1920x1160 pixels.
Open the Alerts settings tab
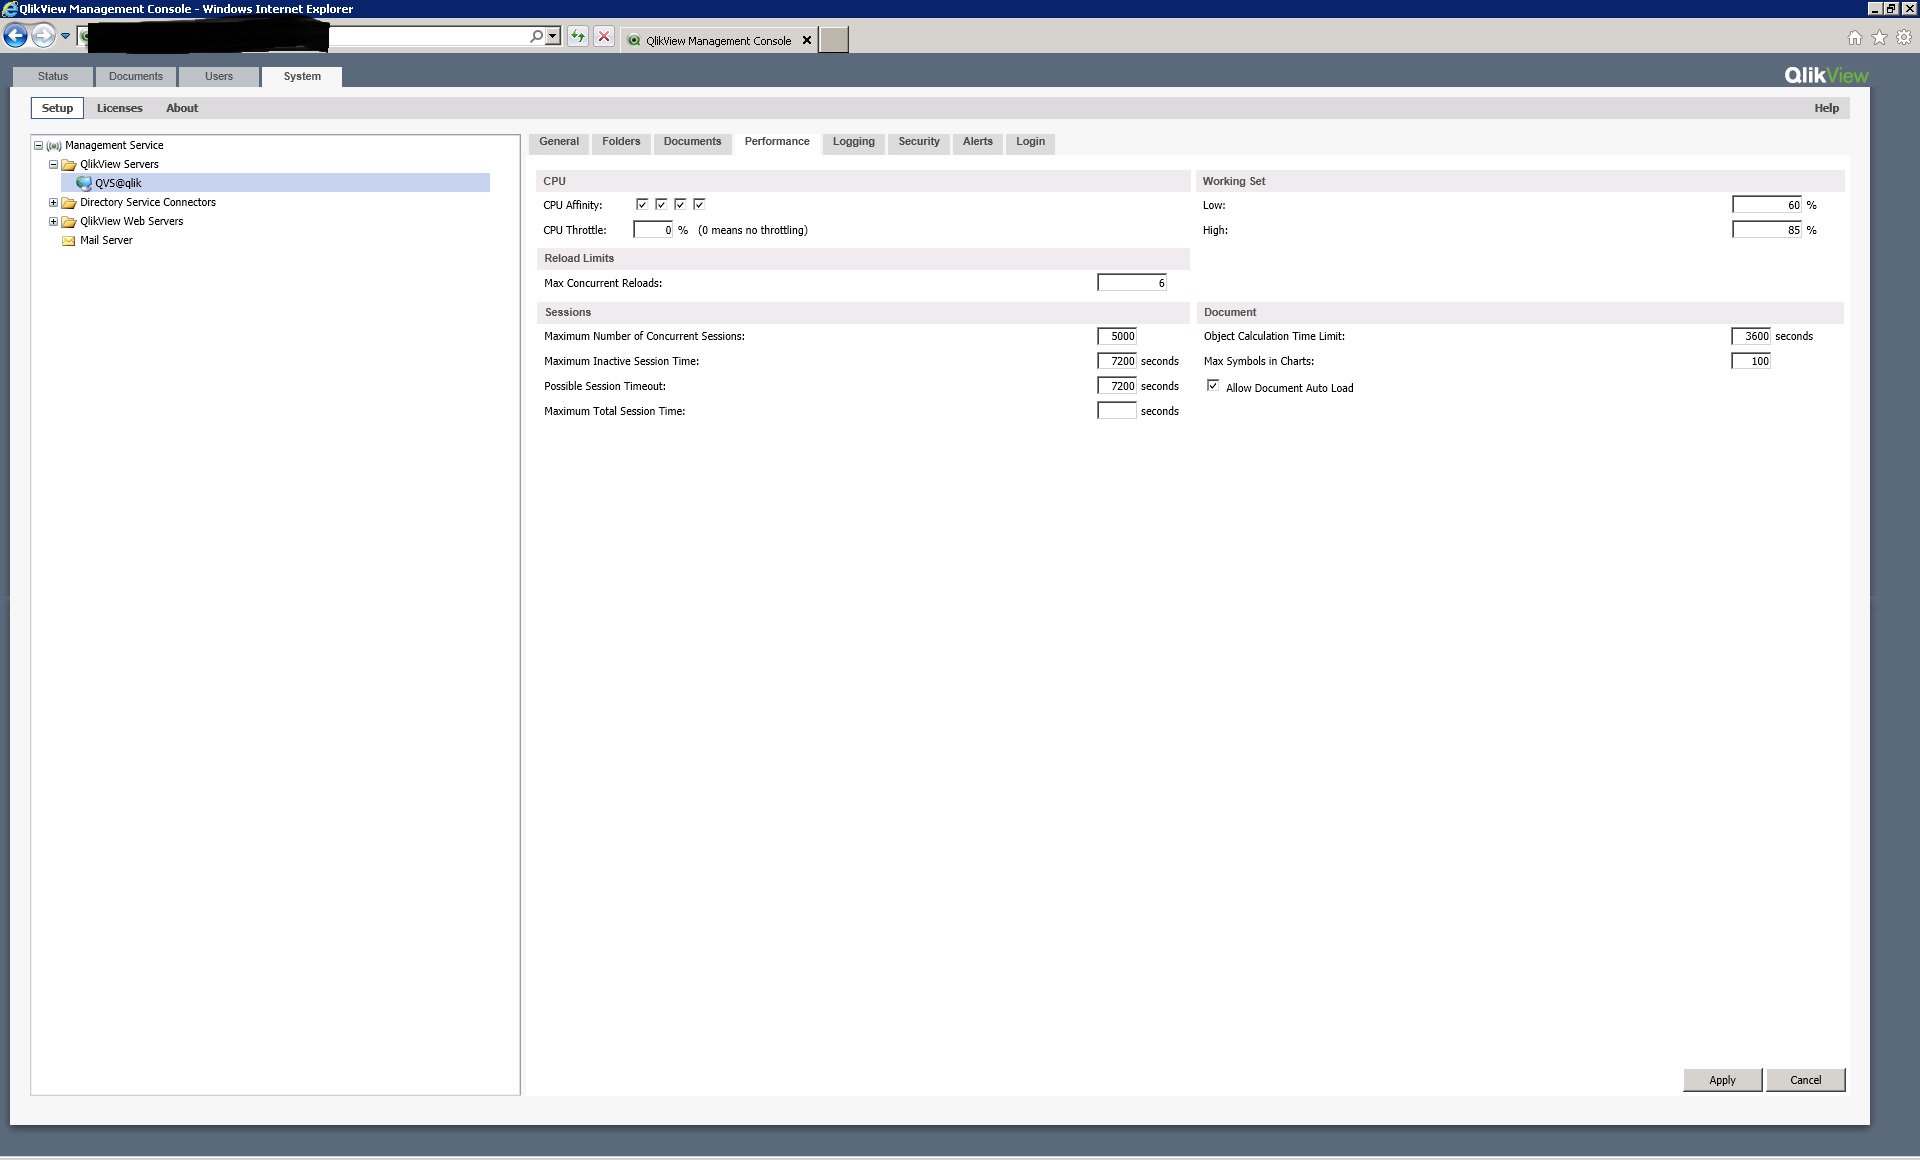pyautogui.click(x=978, y=142)
